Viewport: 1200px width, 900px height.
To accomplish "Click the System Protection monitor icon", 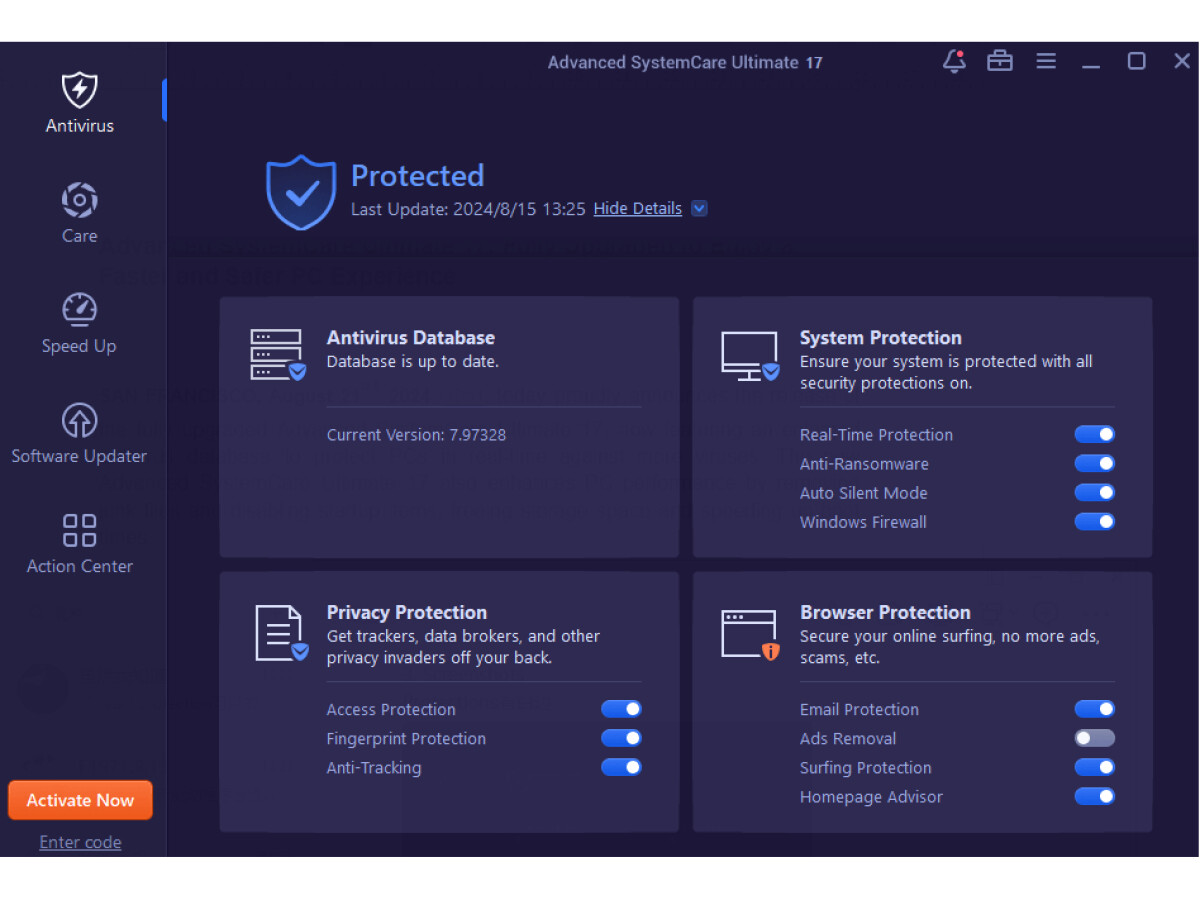I will click(x=750, y=356).
